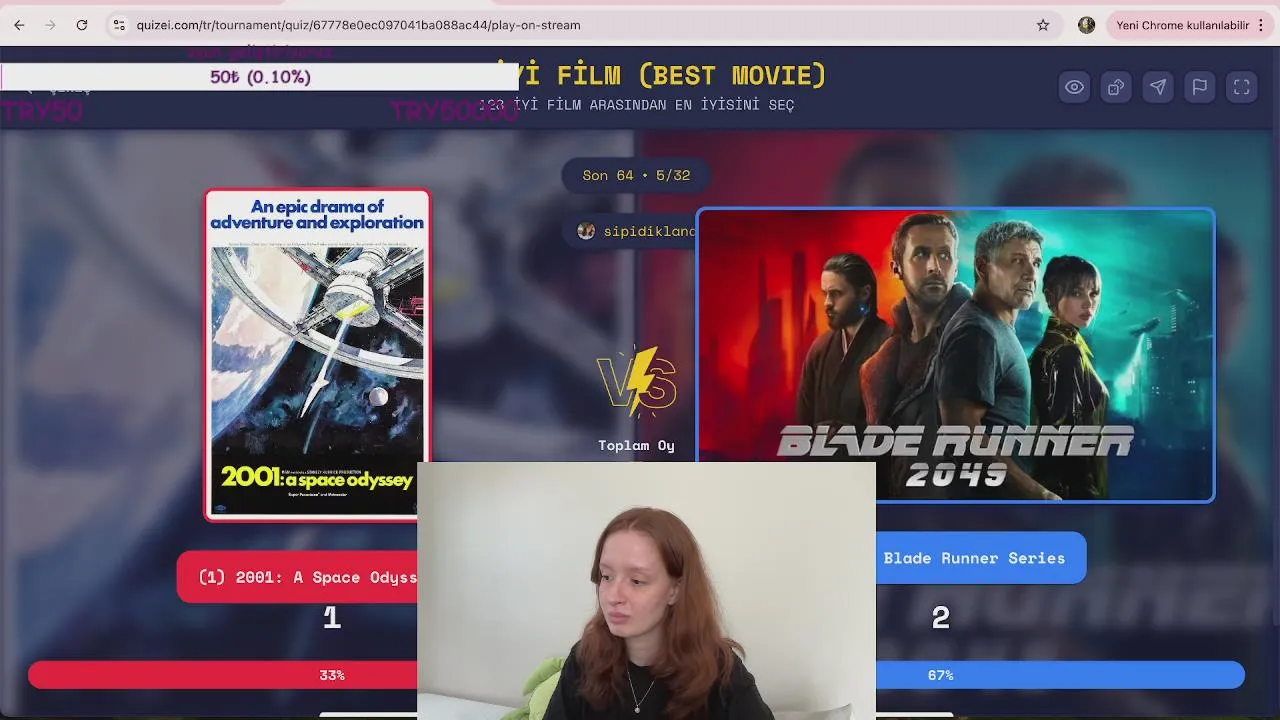Select the 2001: A Space Odyssey poster
The image size is (1280, 720).
click(318, 355)
